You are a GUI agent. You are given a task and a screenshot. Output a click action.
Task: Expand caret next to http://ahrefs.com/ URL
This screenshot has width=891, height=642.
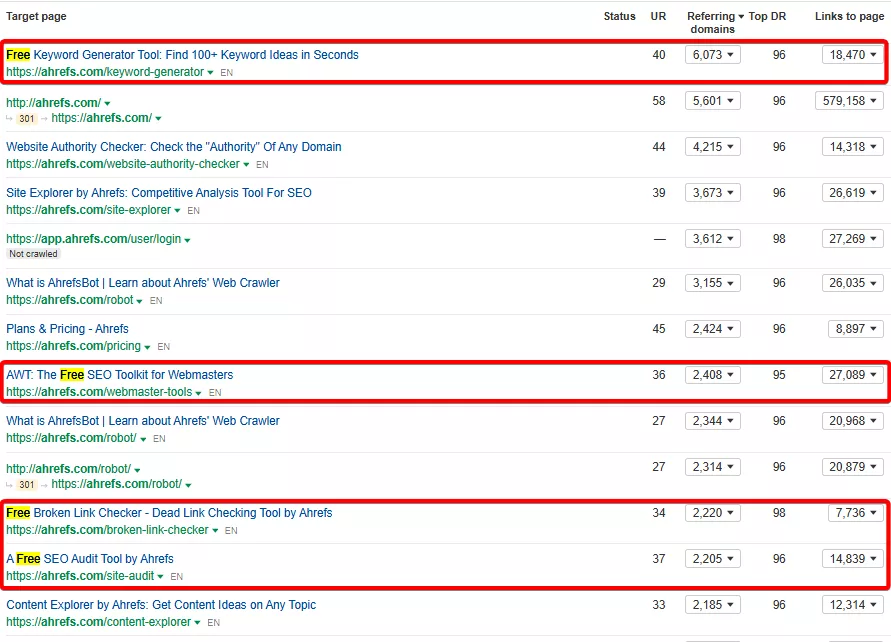click(107, 103)
